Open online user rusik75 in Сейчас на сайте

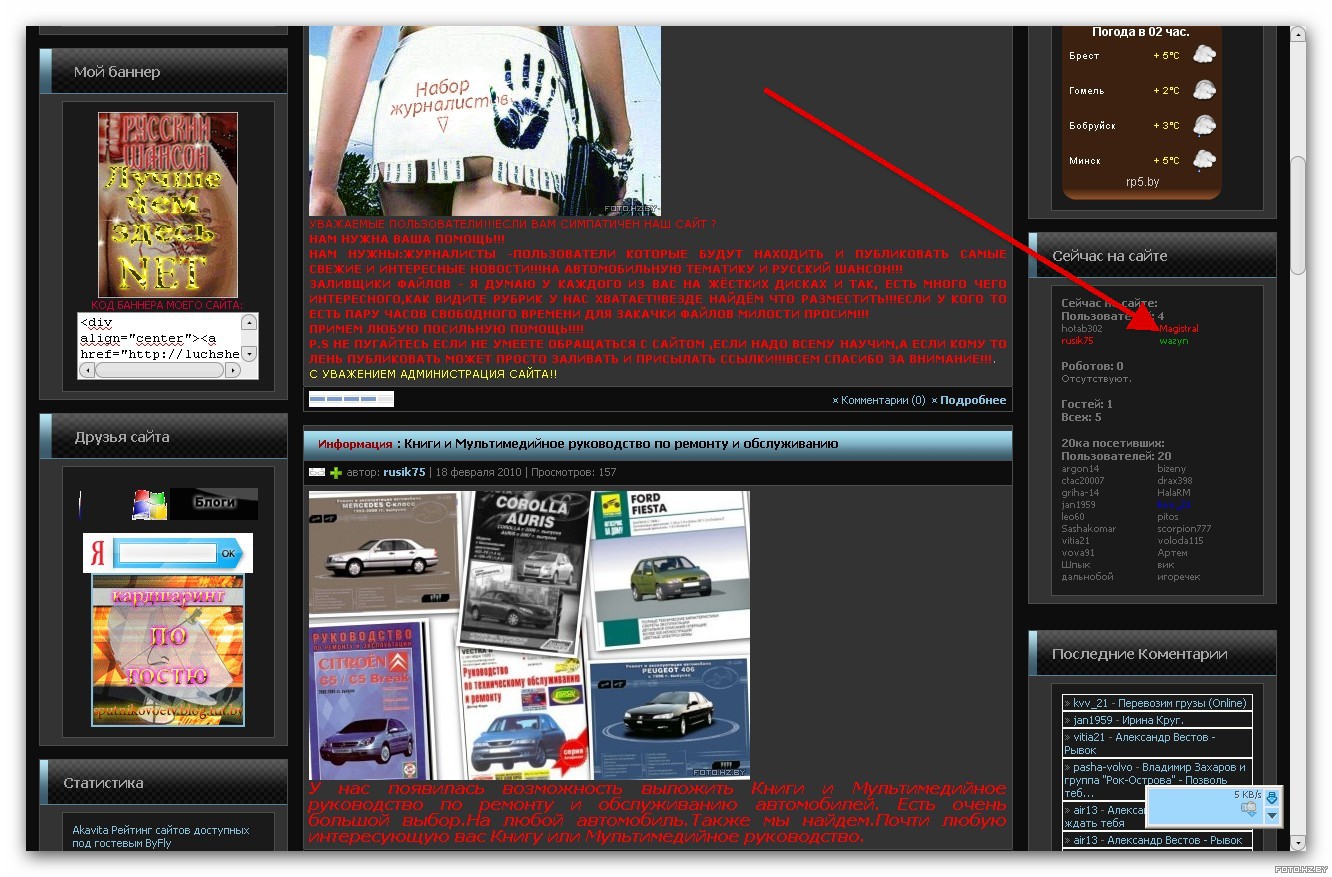point(1077,340)
